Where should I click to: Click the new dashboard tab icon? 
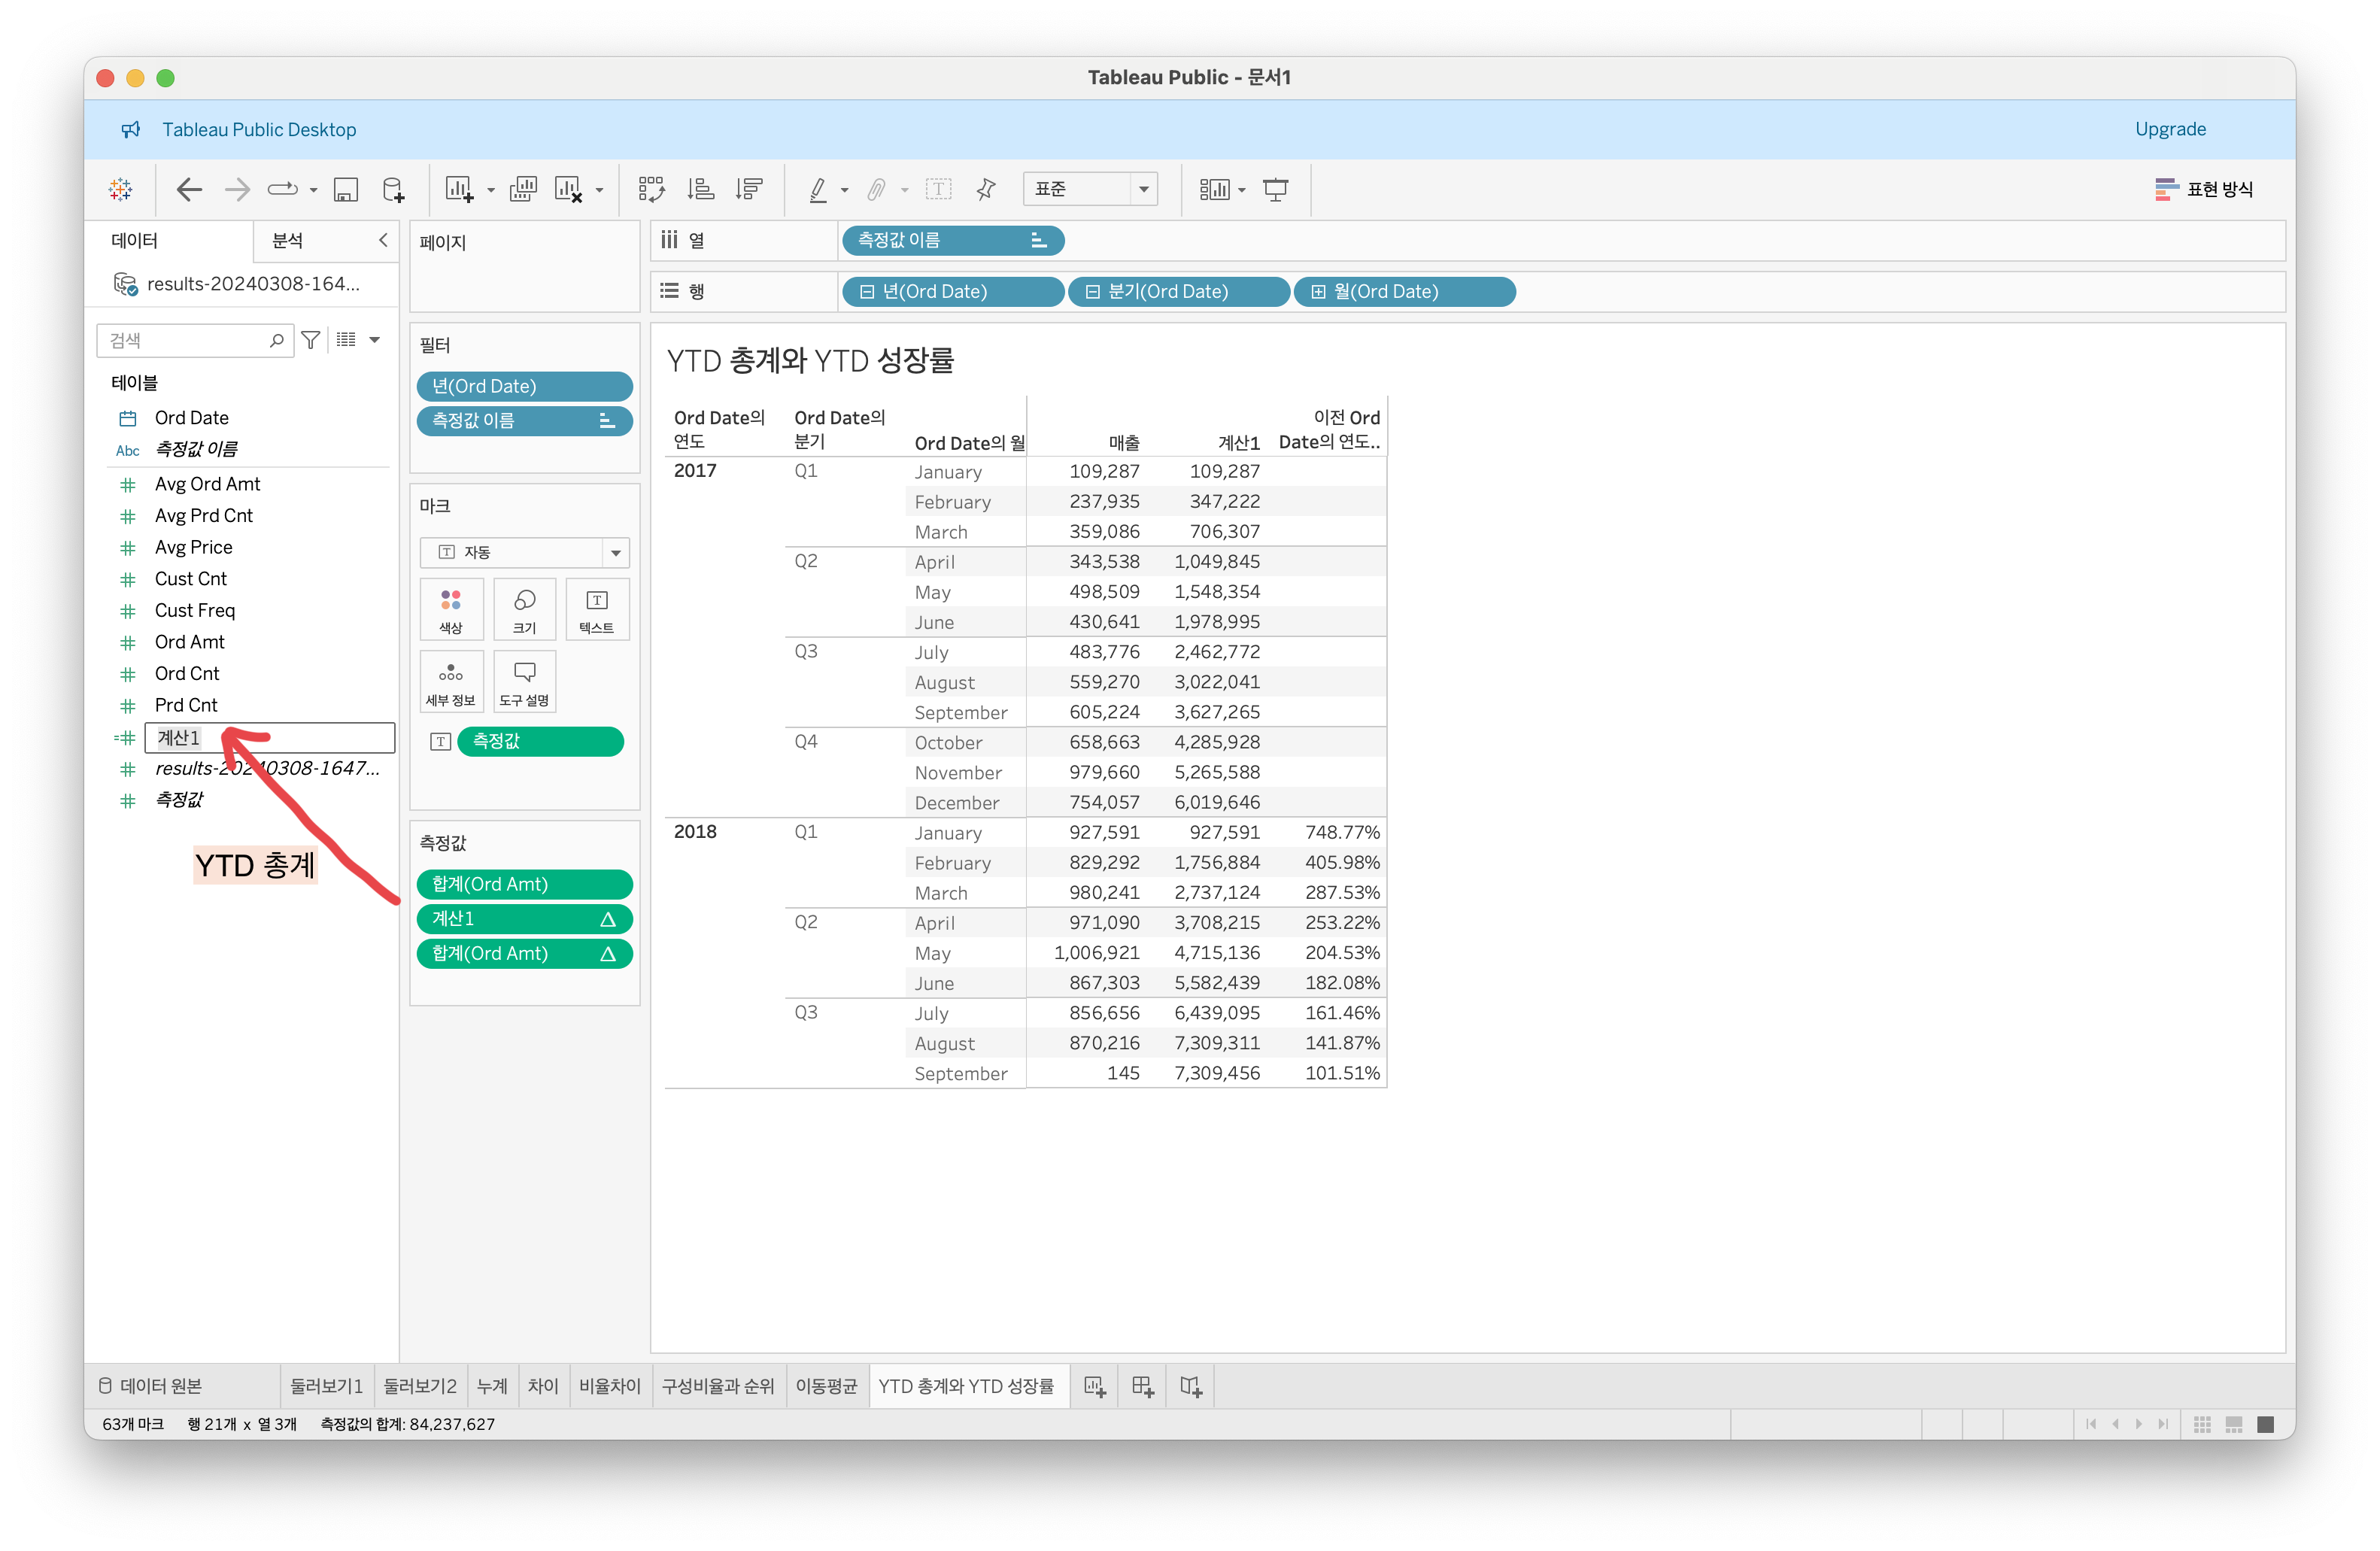[1142, 1386]
